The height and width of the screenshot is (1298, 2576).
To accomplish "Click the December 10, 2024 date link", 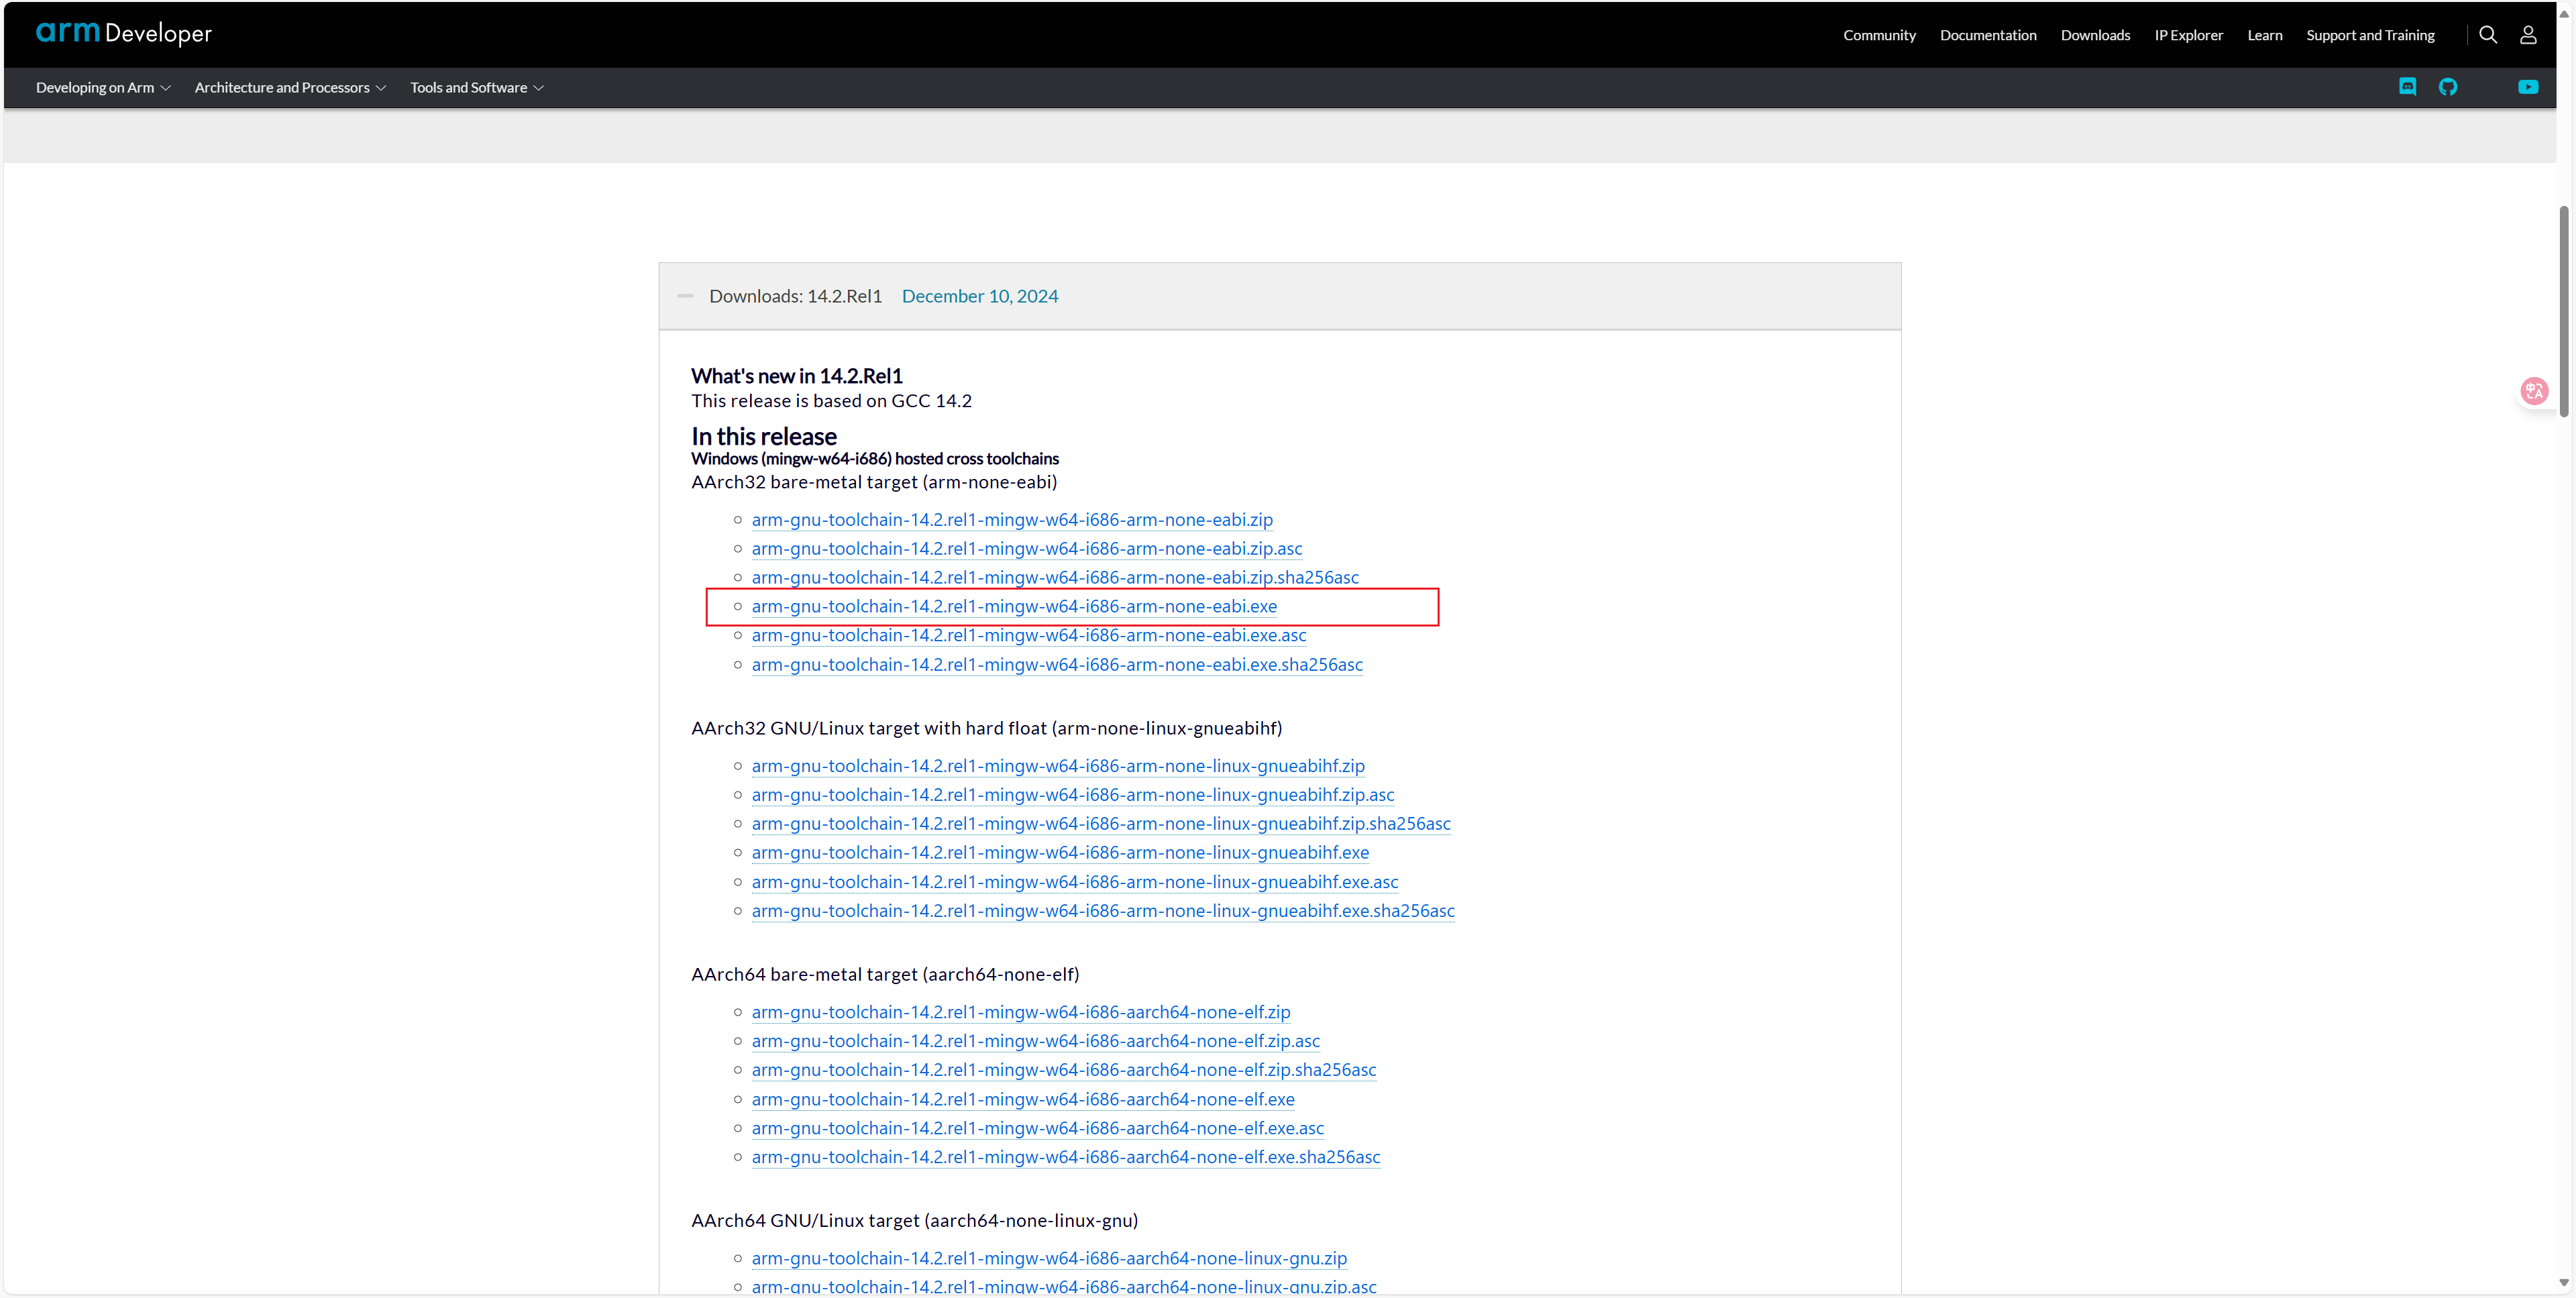I will tap(979, 296).
